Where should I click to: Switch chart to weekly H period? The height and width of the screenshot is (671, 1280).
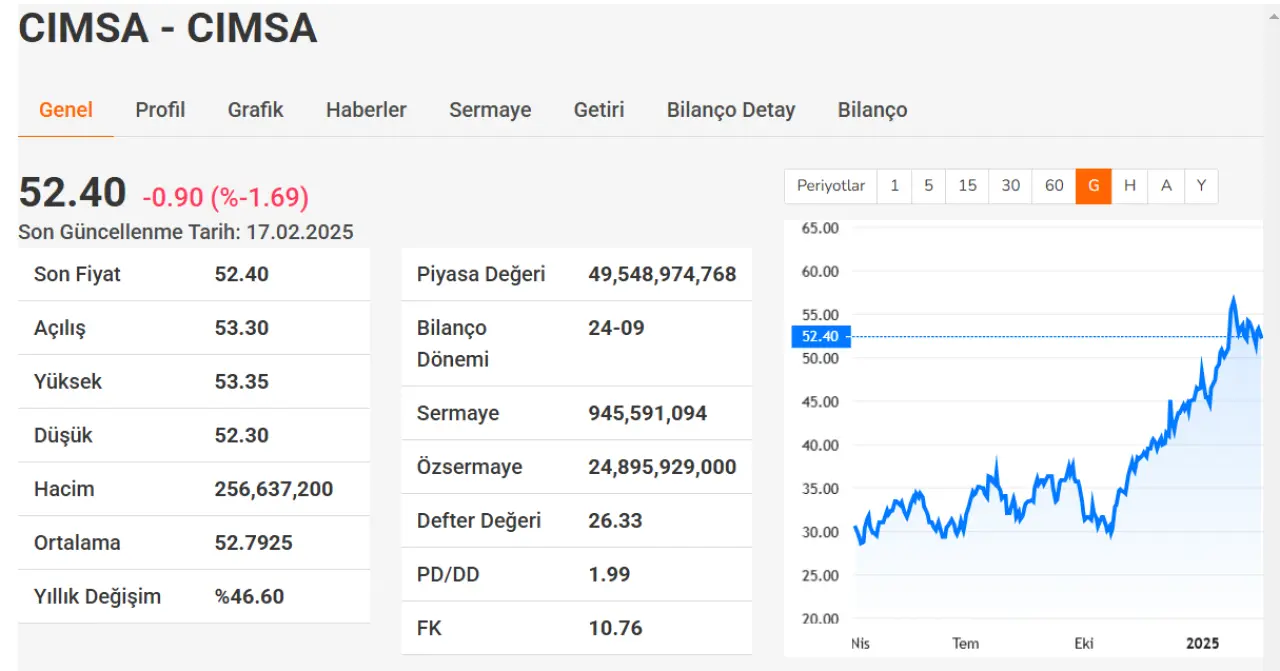(1129, 186)
